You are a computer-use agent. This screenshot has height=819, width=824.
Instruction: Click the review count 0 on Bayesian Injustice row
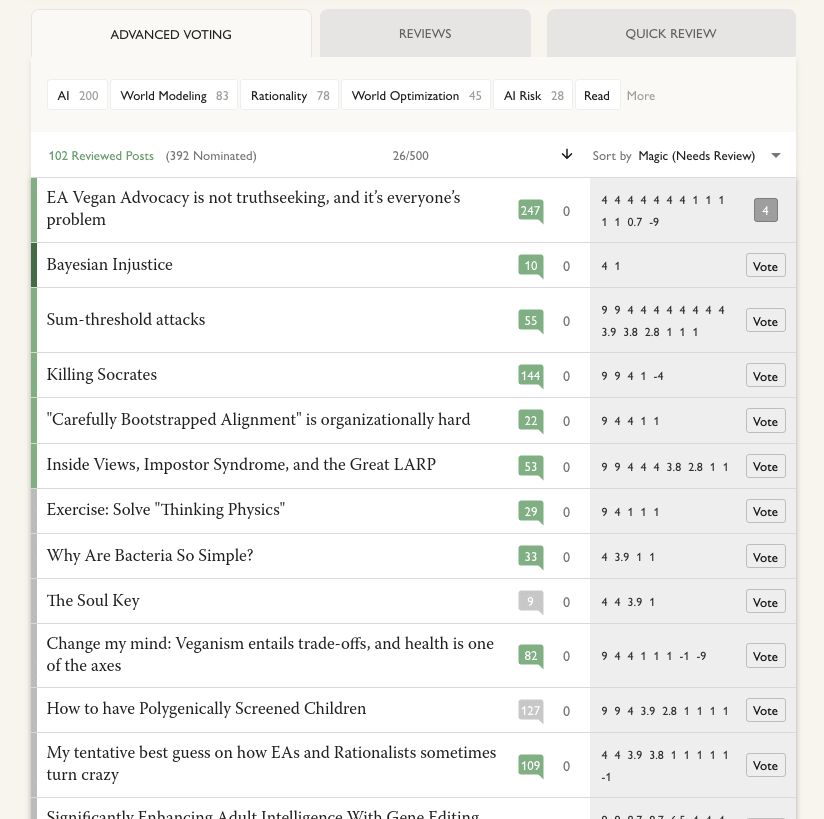point(566,266)
